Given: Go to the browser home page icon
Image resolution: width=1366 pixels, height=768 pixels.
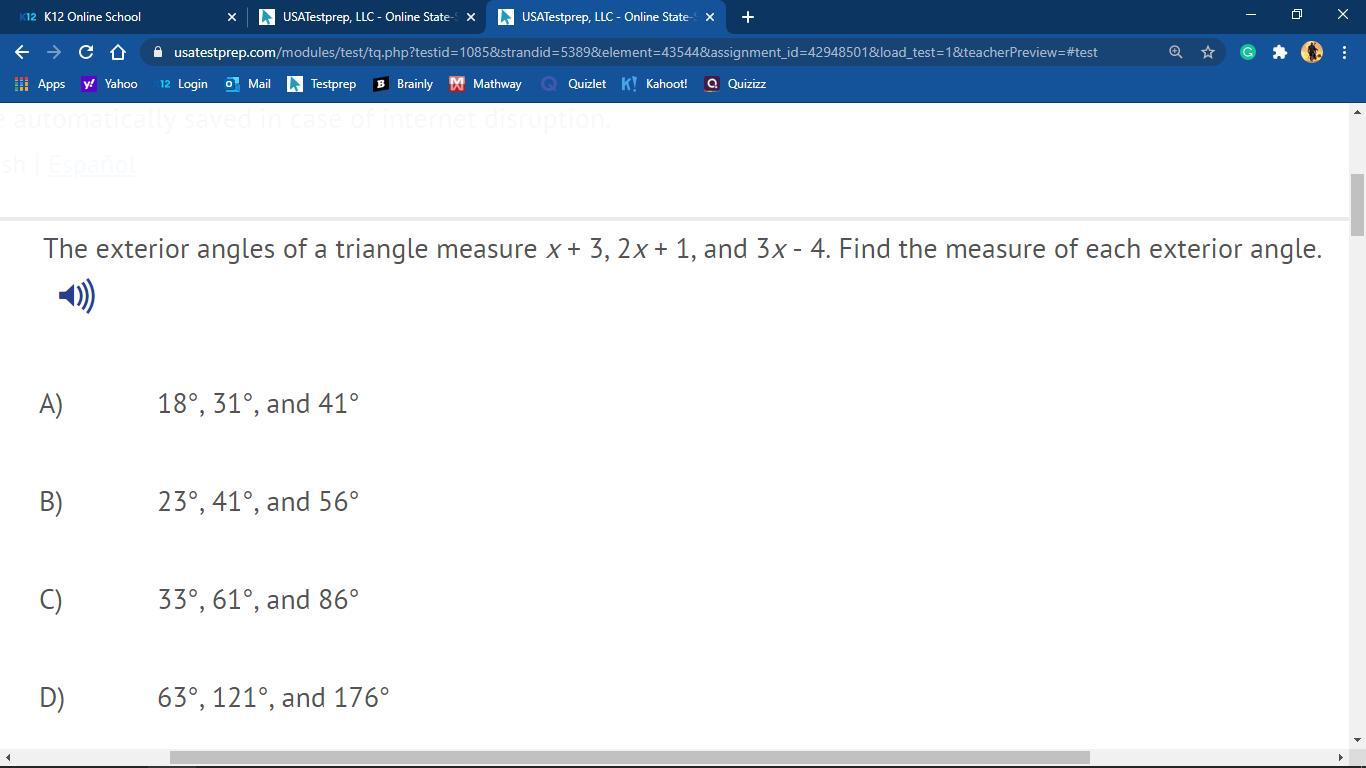Looking at the screenshot, I should click(x=118, y=52).
